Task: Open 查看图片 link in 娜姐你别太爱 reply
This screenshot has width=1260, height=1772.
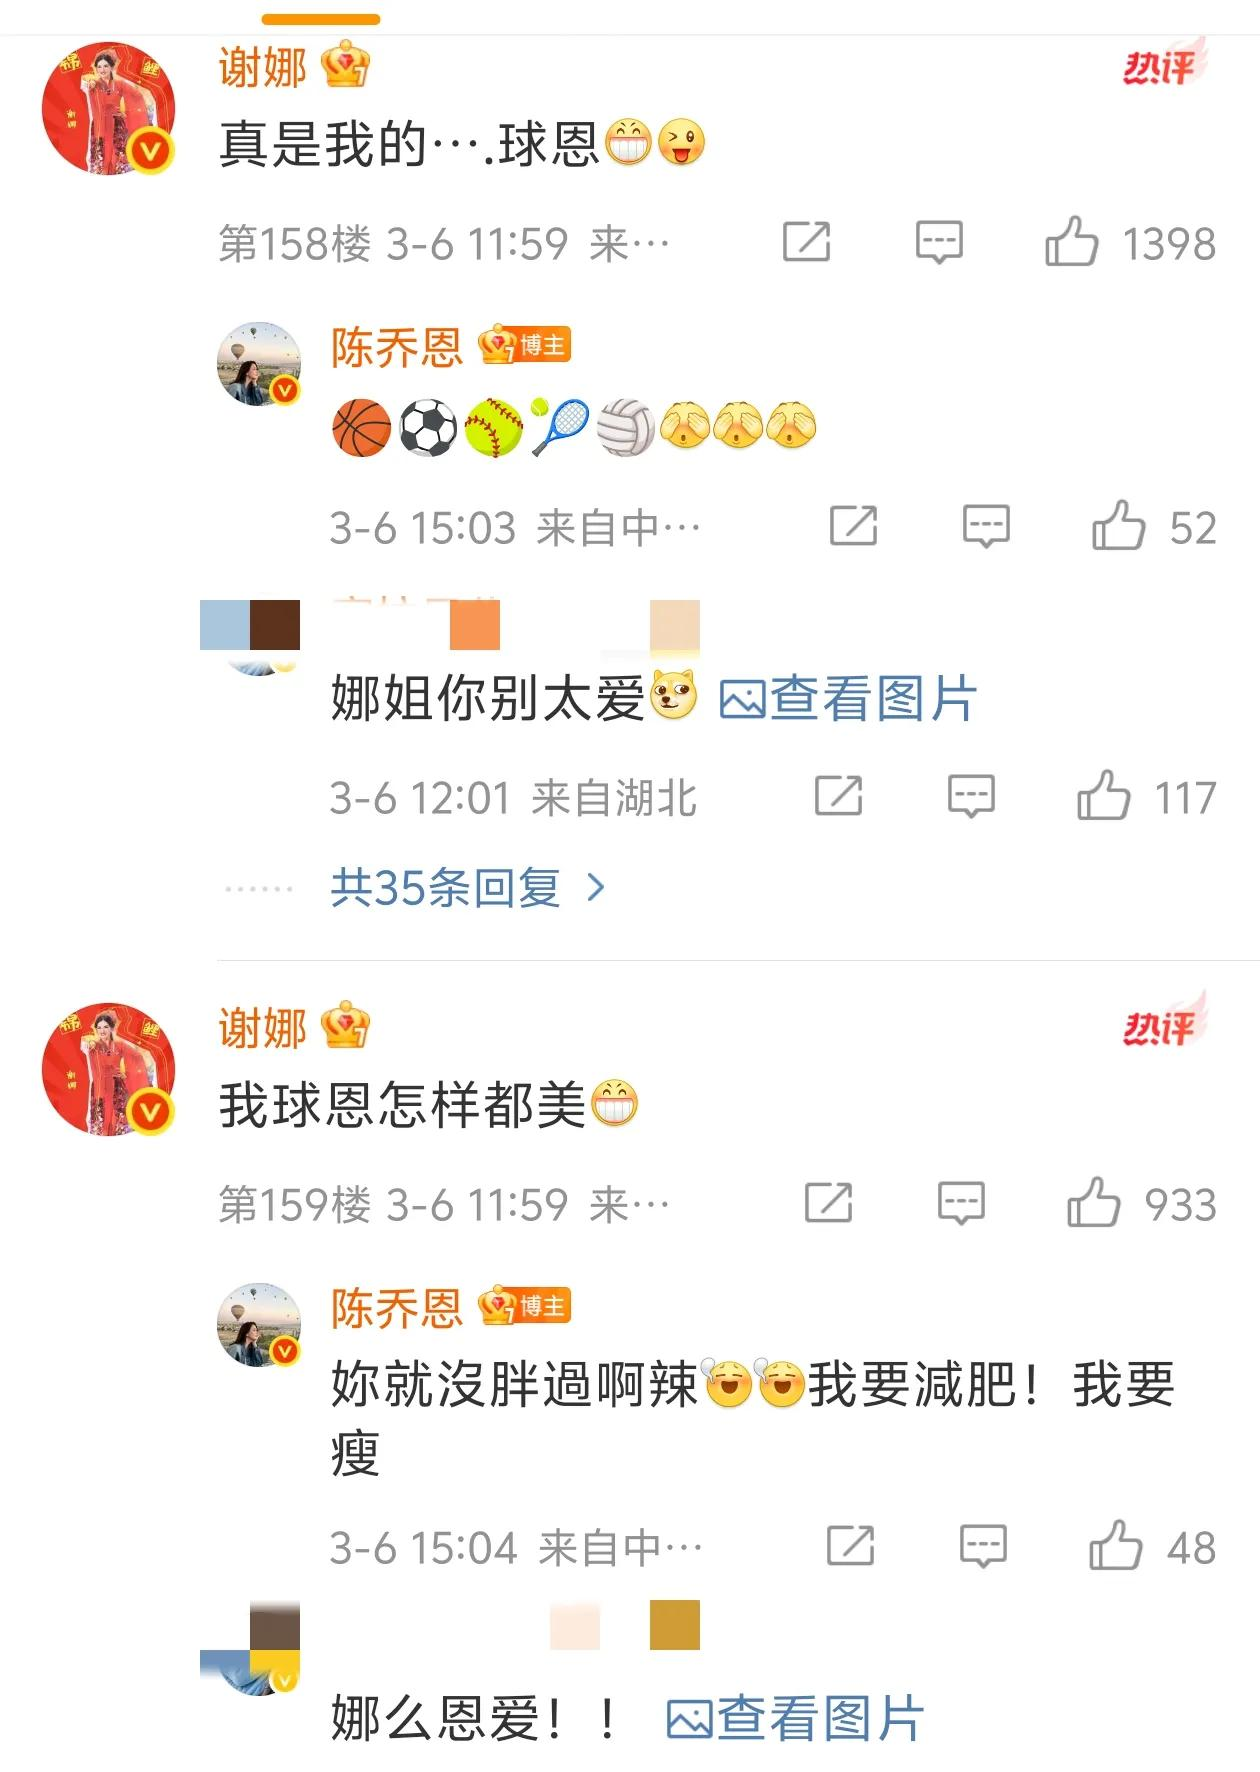Action: [848, 698]
